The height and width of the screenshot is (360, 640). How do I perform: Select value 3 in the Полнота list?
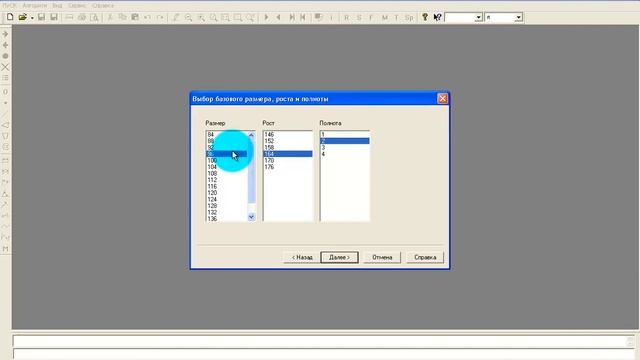coord(345,147)
